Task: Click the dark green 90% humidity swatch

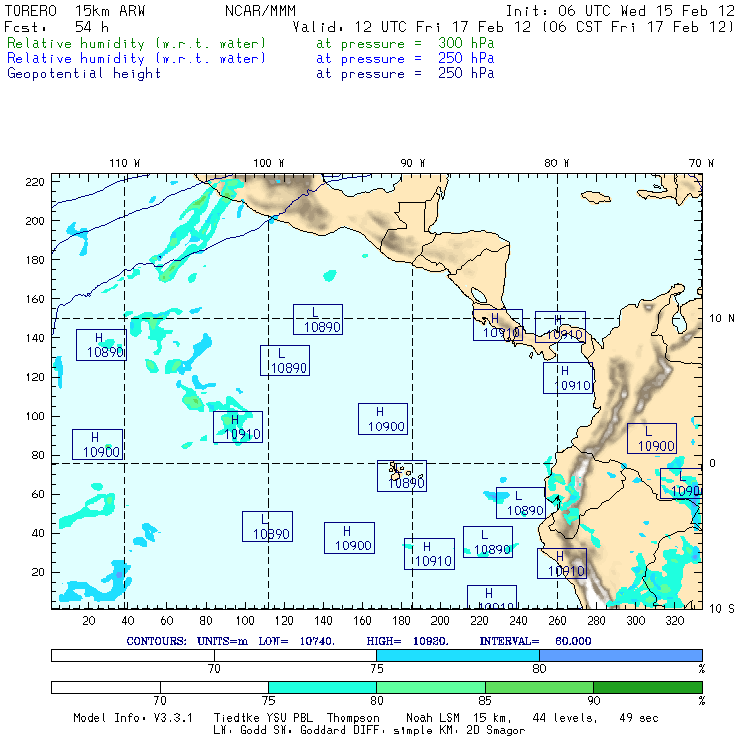Action: [647, 687]
